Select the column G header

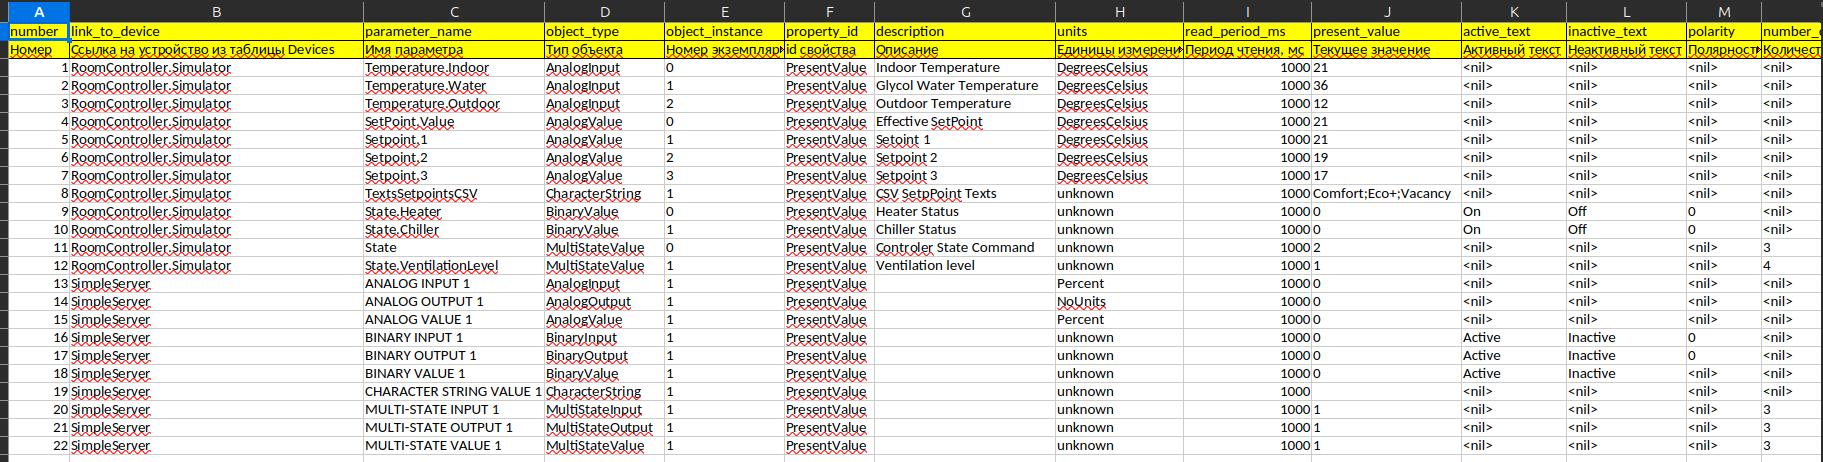(x=965, y=12)
